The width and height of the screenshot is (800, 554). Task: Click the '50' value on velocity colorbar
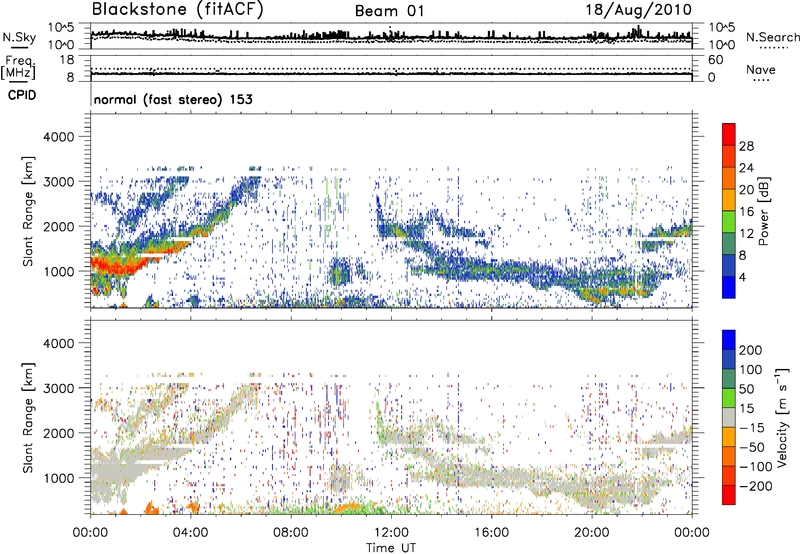[x=746, y=389]
